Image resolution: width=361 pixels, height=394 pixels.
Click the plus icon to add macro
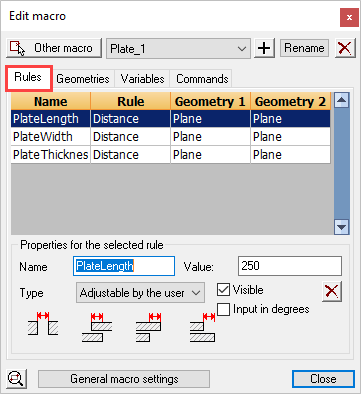(264, 48)
